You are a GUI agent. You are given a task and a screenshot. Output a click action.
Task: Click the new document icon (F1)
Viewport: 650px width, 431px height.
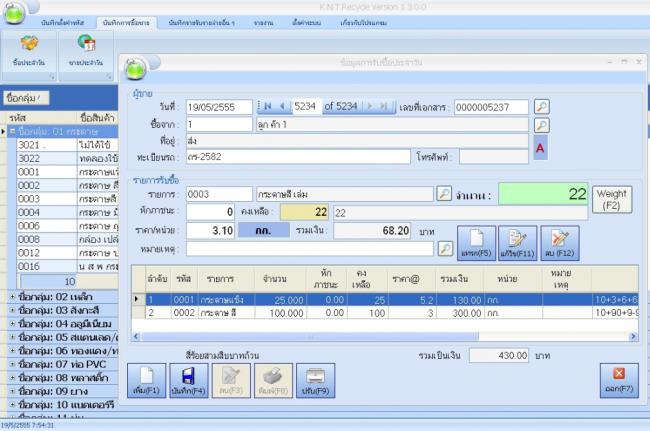point(145,382)
